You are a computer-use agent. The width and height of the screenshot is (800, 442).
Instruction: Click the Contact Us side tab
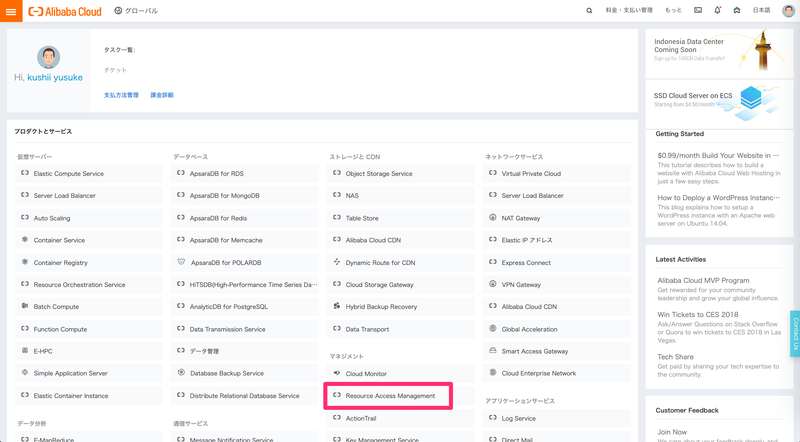pyautogui.click(x=795, y=333)
